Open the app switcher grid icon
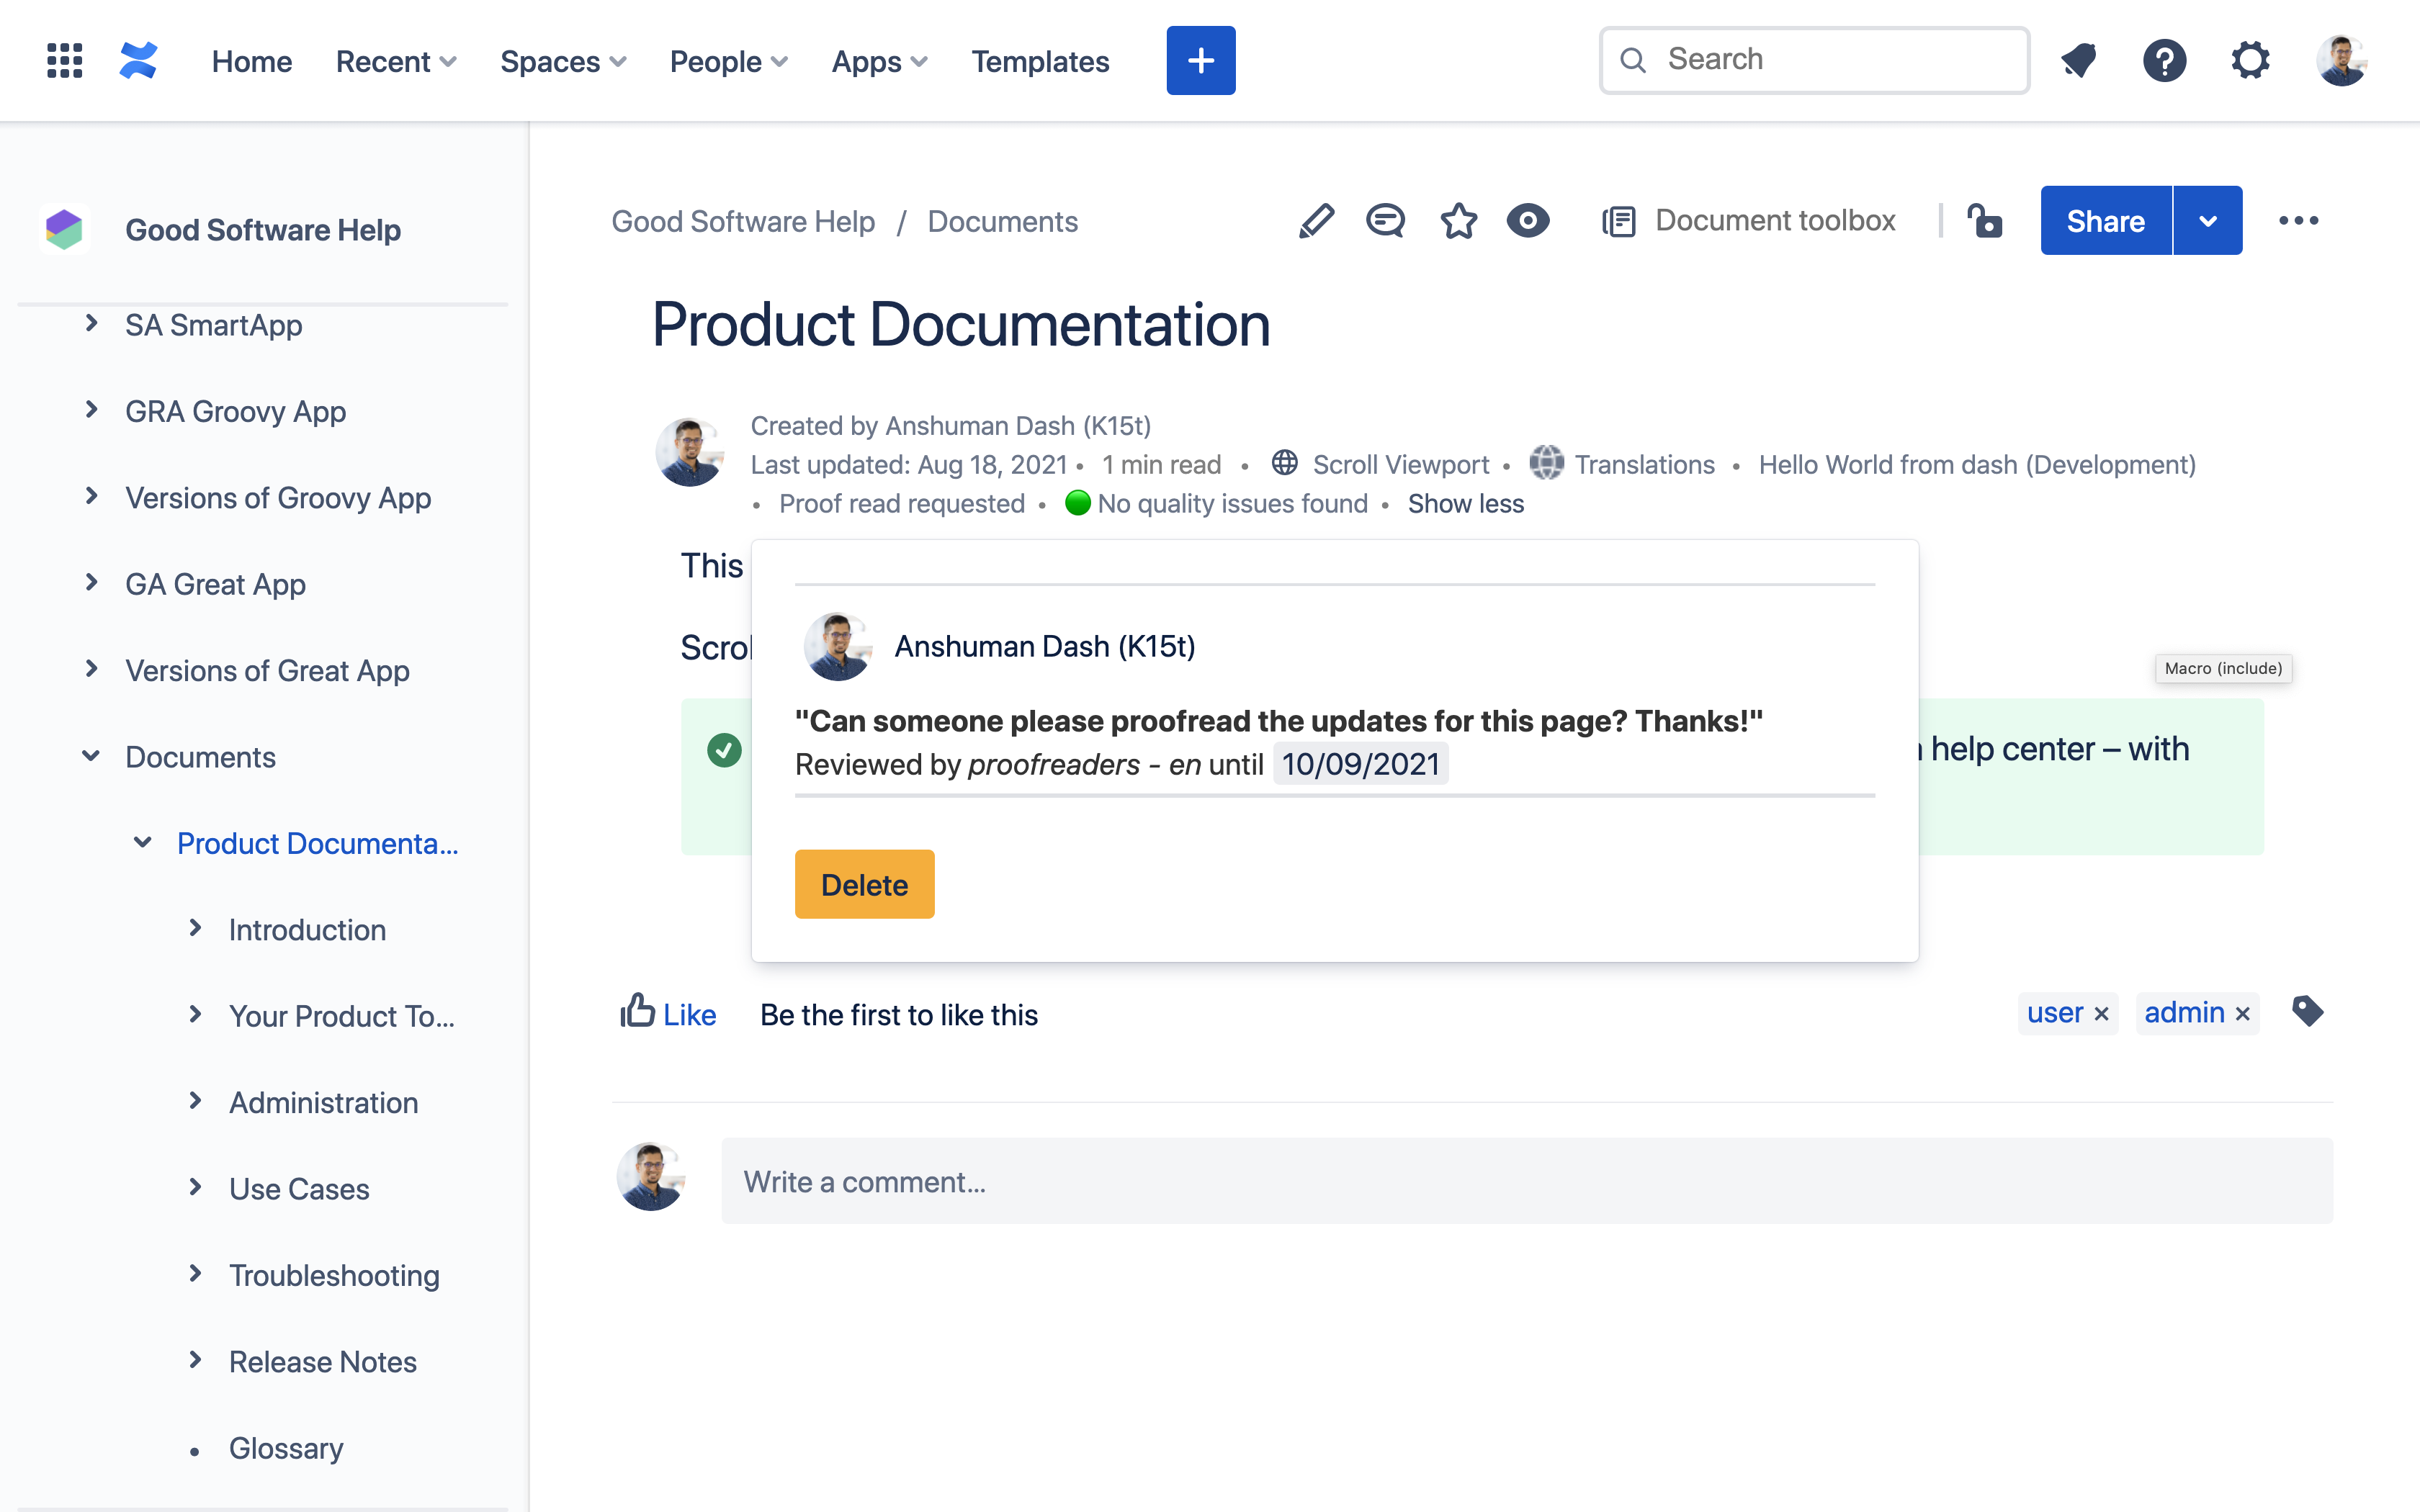 [x=65, y=61]
